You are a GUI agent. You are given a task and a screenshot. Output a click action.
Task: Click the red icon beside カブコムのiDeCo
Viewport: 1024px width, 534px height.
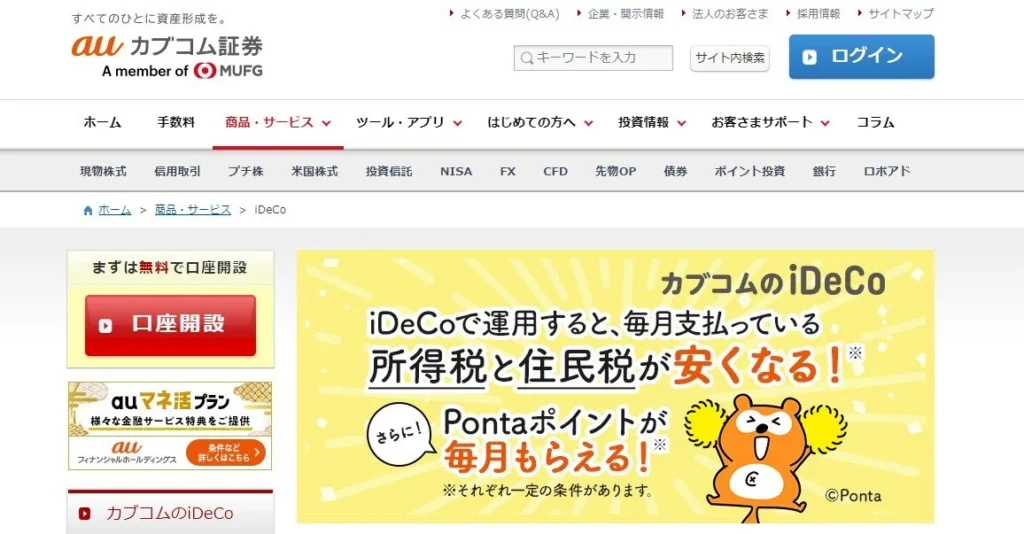tap(85, 514)
